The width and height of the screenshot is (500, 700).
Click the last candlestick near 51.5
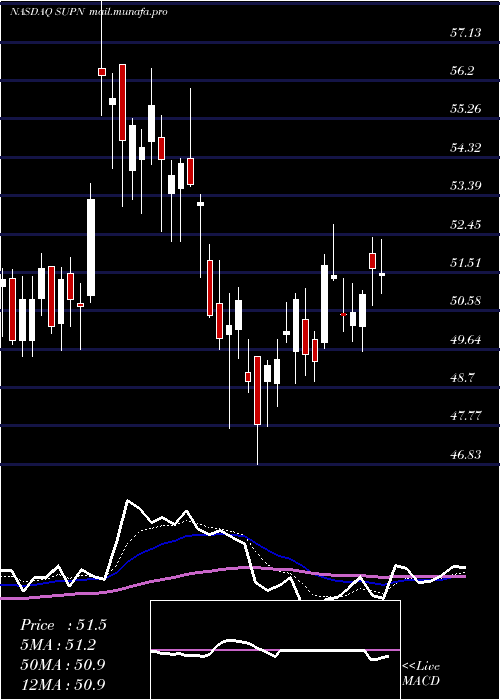tap(382, 275)
